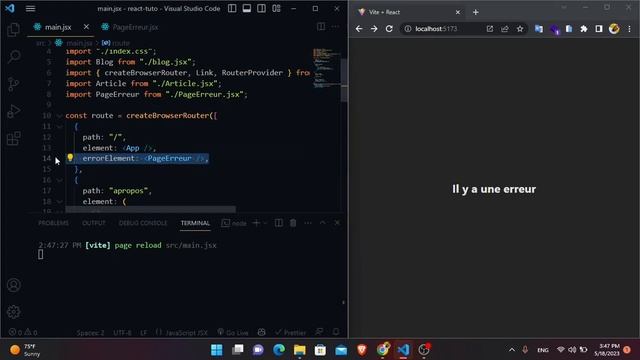Screen dimensions: 640x360
Task: Open terminal panel More Actions menu
Action: point(308,223)
